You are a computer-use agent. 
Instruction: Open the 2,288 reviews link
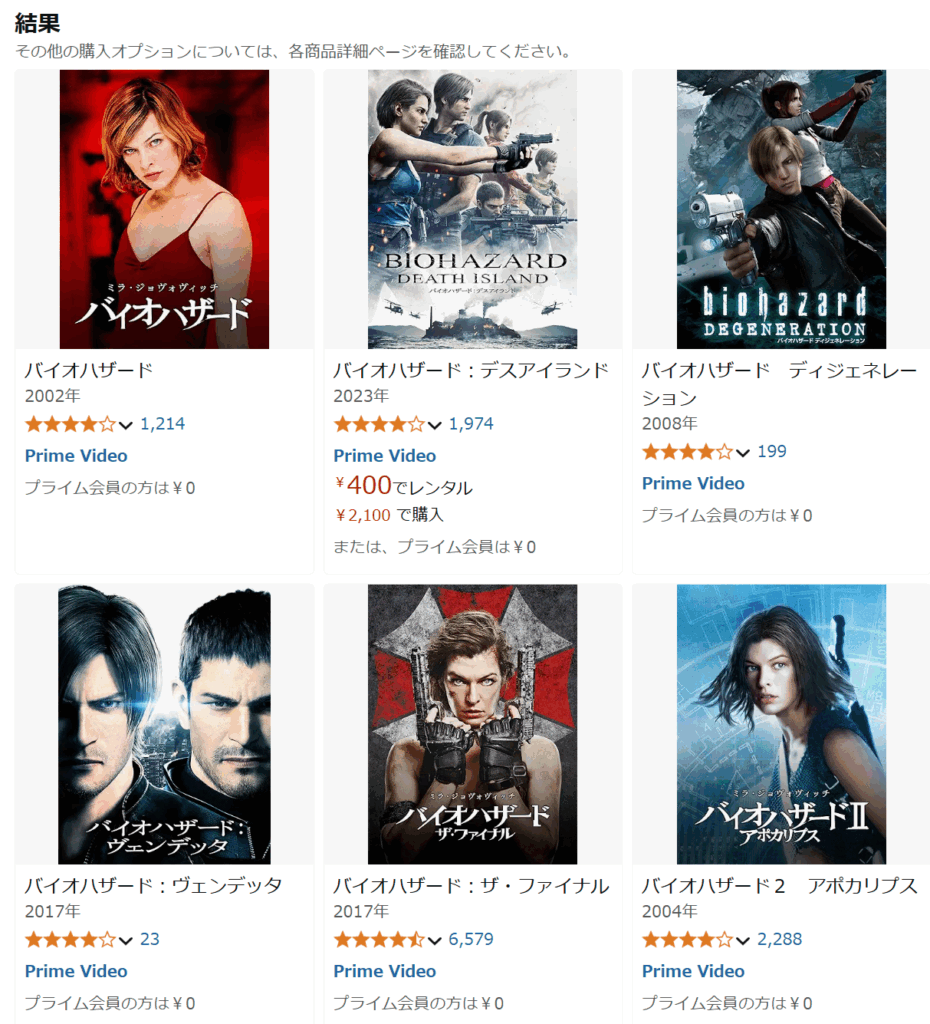779,939
